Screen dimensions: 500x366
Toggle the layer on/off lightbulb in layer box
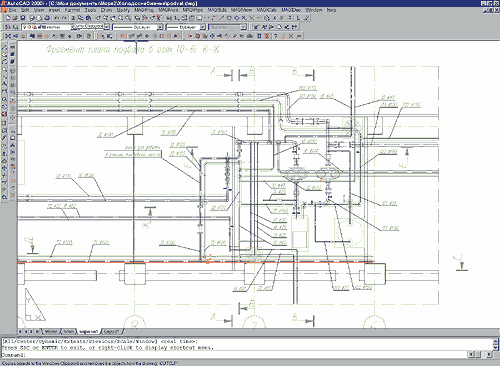tap(25, 27)
